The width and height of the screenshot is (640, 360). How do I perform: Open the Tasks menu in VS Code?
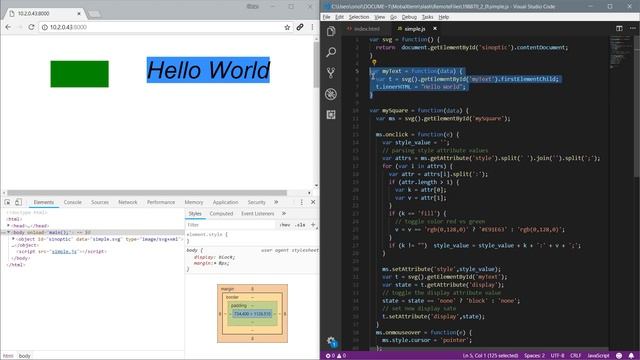tap(428, 17)
